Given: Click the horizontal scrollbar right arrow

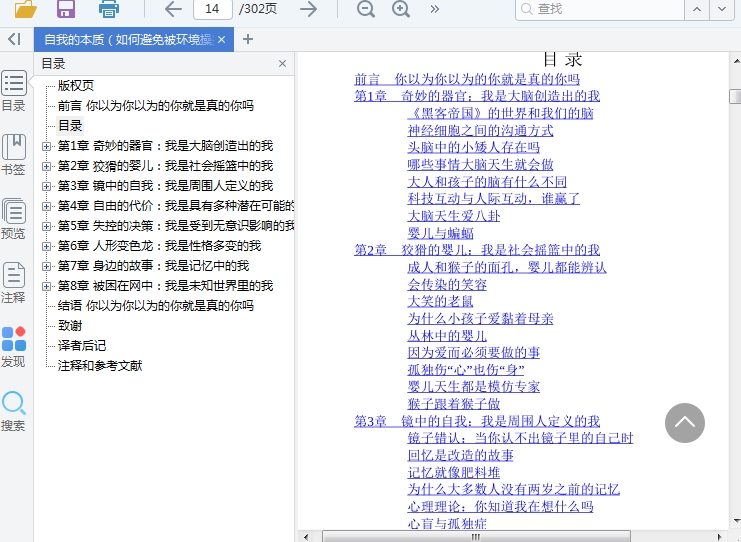Looking at the screenshot, I should pos(720,537).
